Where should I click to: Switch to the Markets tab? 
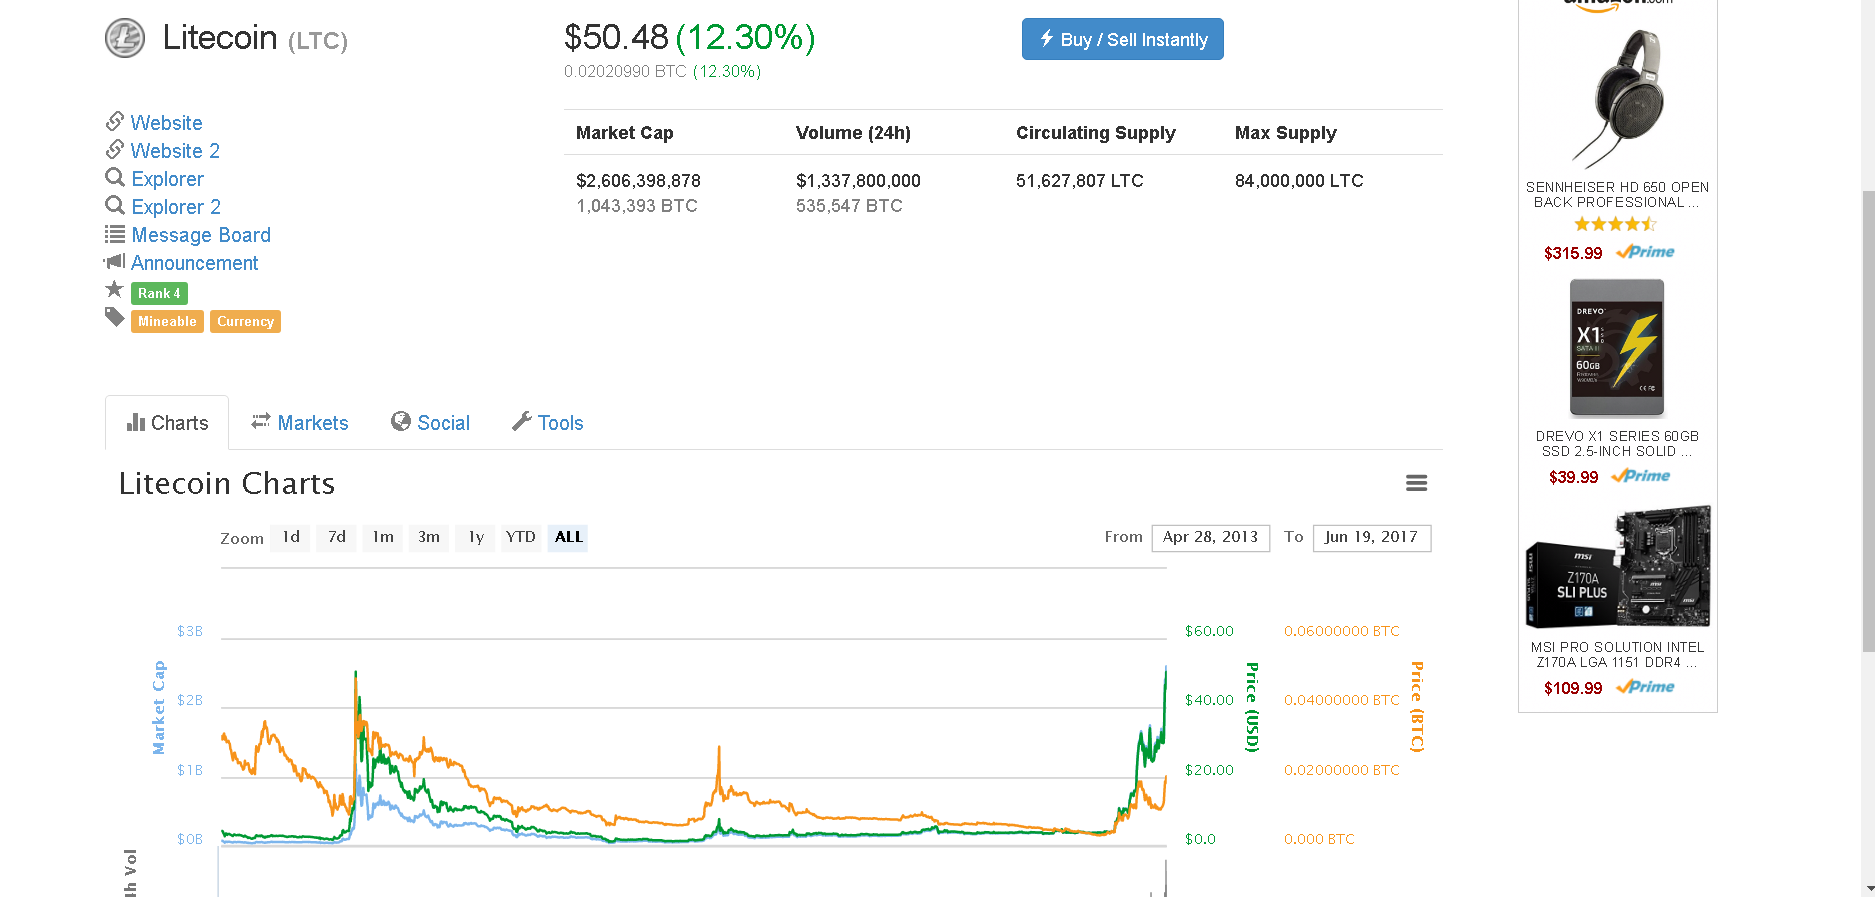pos(300,423)
